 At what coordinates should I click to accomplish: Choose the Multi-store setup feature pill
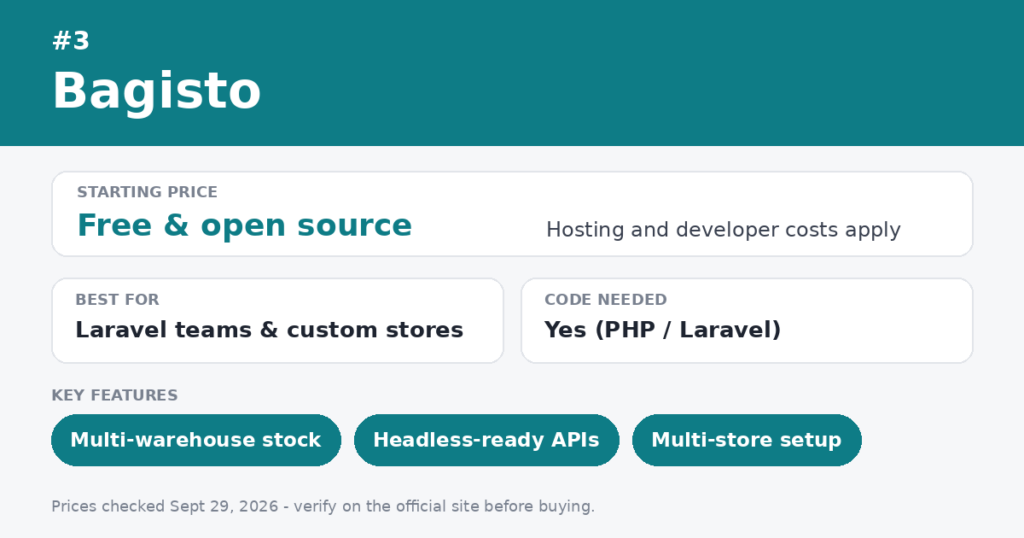point(746,440)
